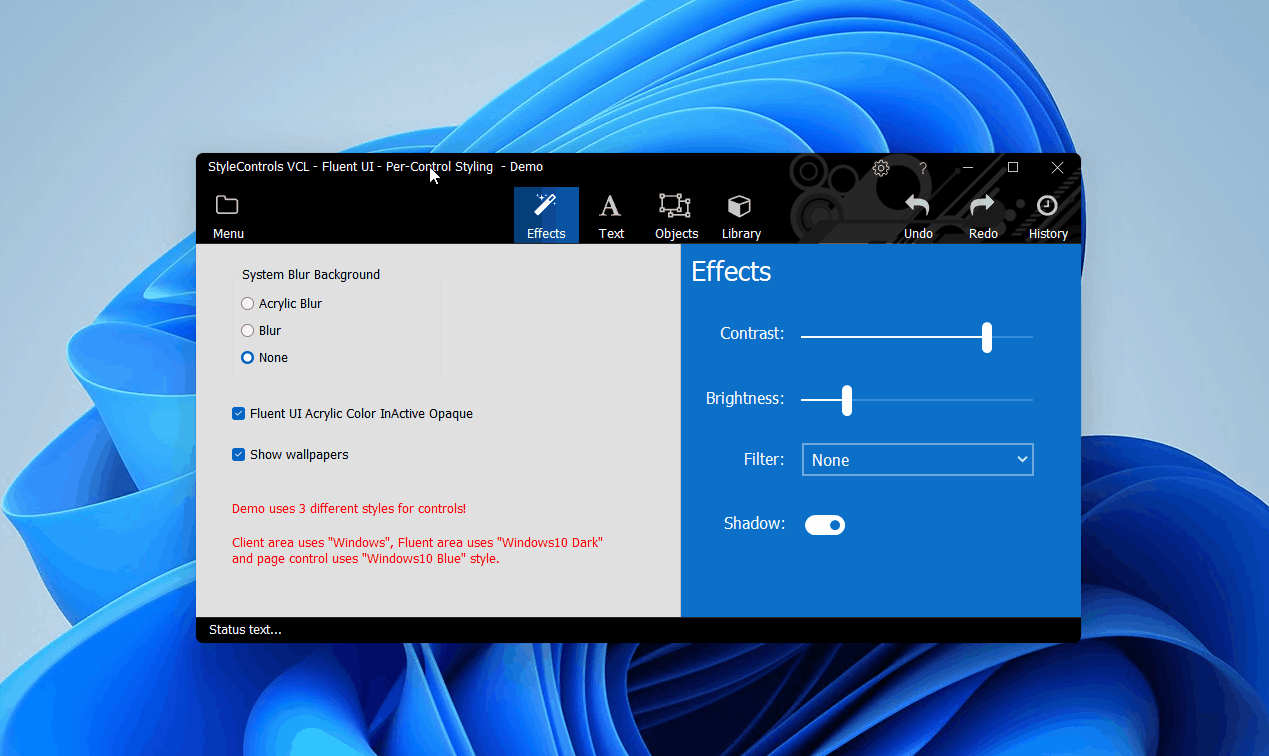Open the Filter dropdown
1269x756 pixels.
917,460
